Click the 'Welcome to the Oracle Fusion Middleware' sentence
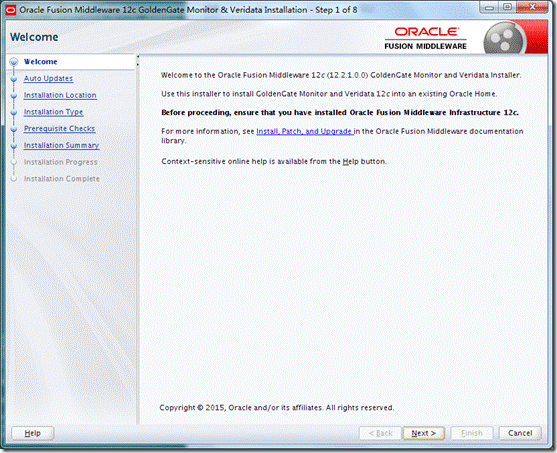The height and width of the screenshot is (453, 557). pos(341,75)
